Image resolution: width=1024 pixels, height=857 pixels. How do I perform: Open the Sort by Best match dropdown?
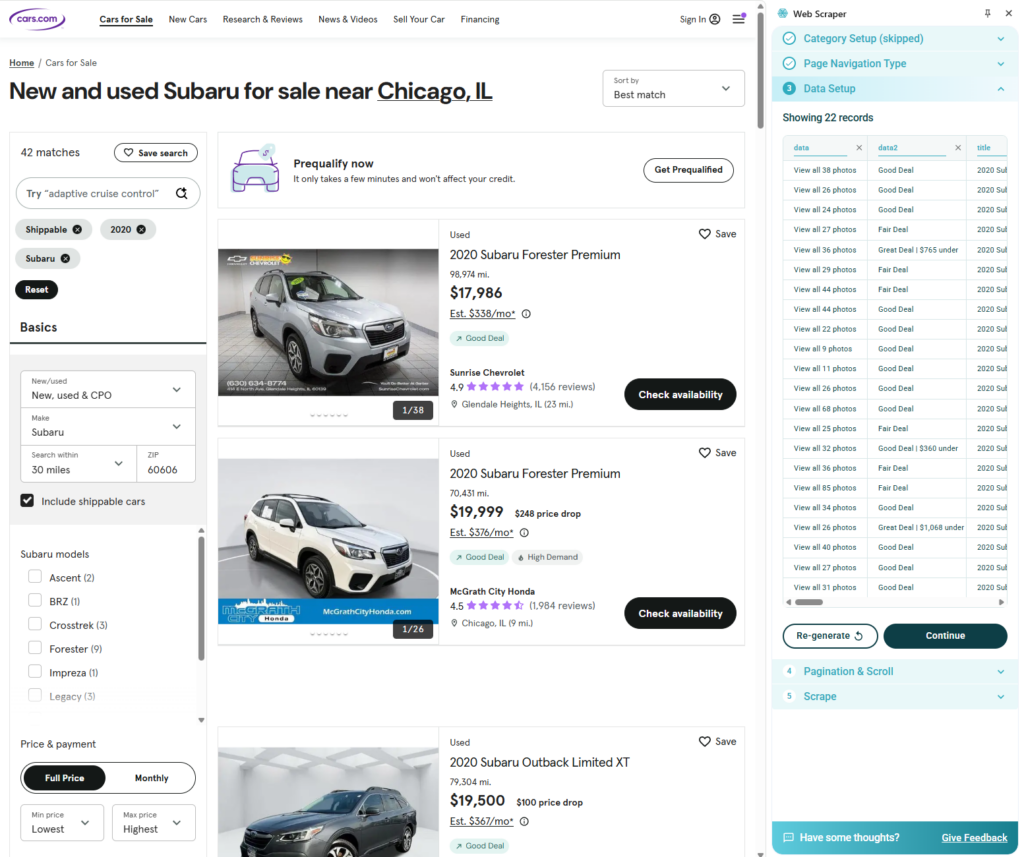pos(673,88)
